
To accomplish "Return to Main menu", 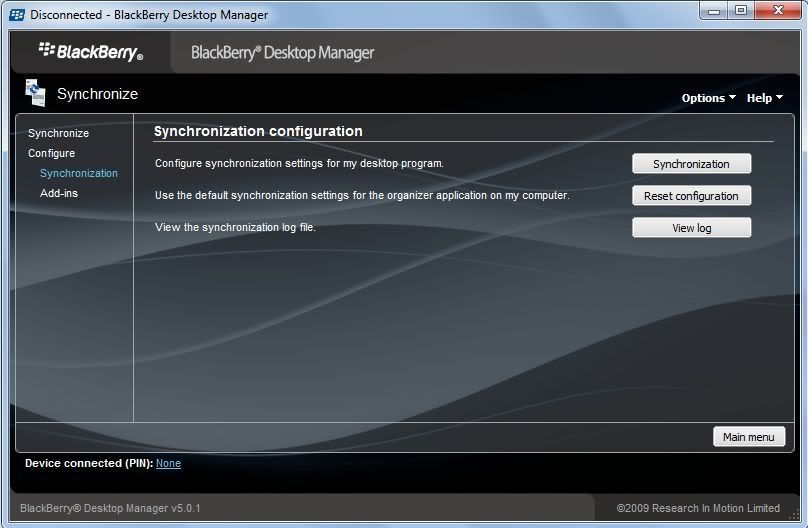I will coord(749,437).
